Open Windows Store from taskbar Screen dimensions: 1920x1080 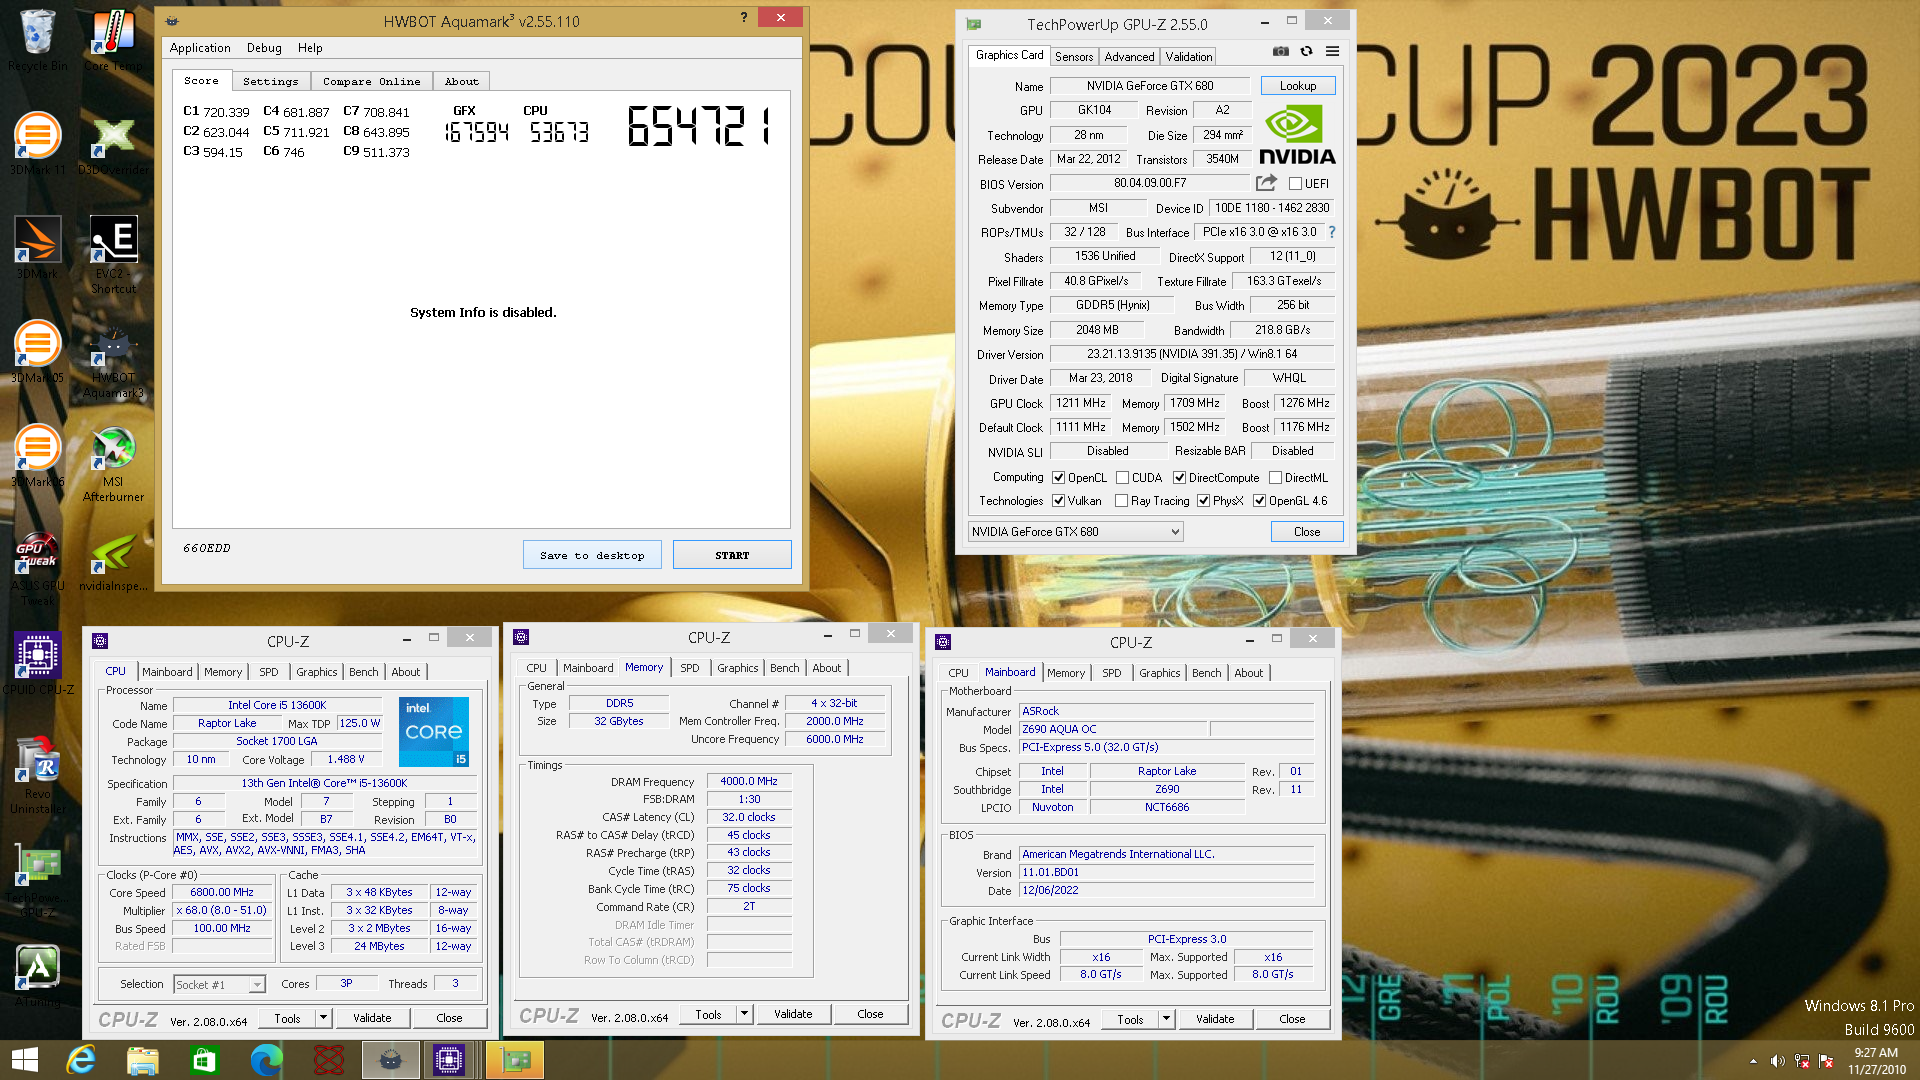pos(204,1060)
